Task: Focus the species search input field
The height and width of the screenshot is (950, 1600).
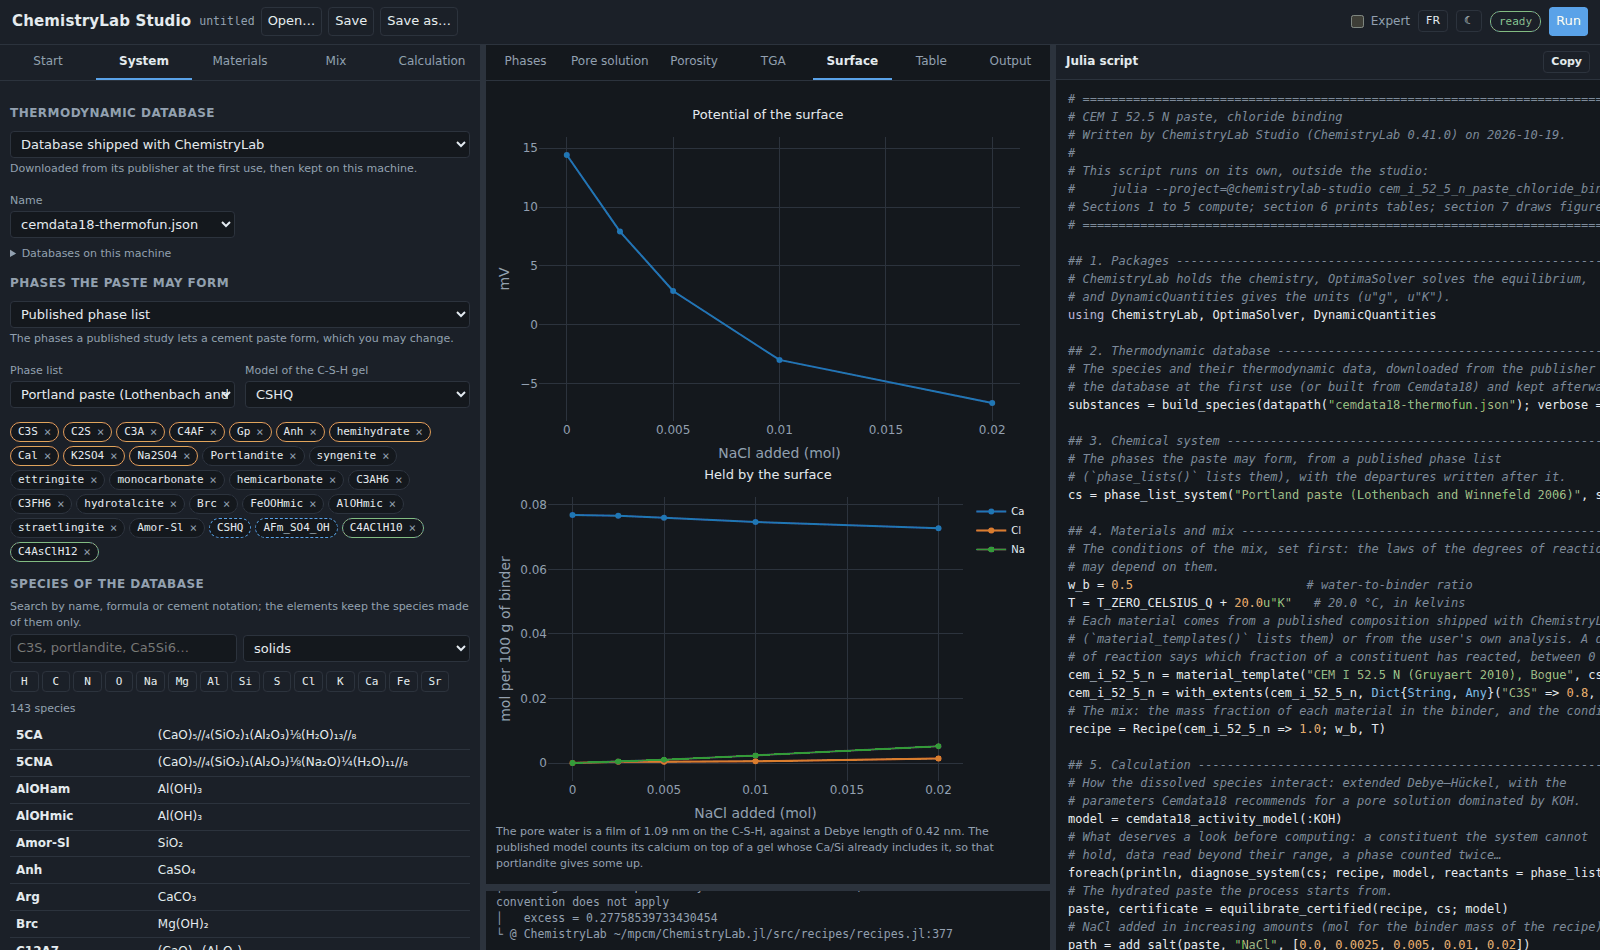Action: 123,649
